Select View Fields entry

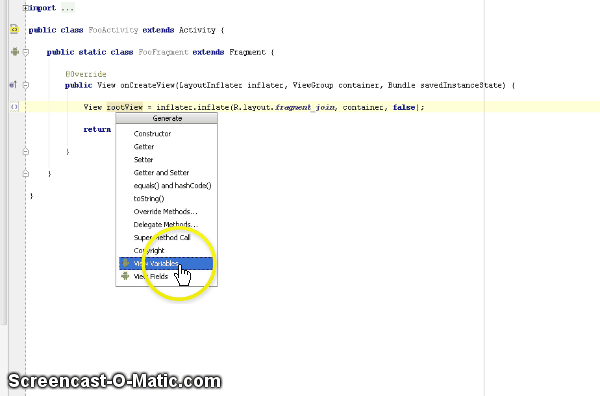tap(151, 277)
